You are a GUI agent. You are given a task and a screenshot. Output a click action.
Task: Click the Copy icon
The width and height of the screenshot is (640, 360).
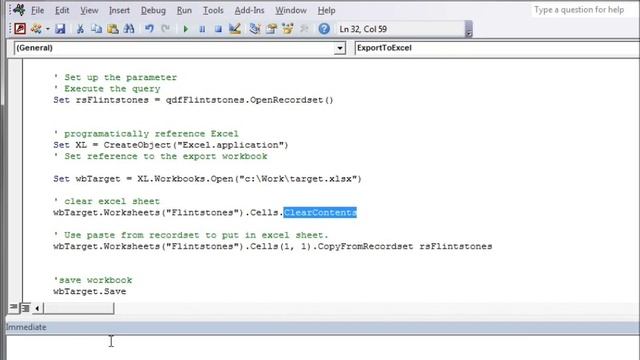coord(96,29)
